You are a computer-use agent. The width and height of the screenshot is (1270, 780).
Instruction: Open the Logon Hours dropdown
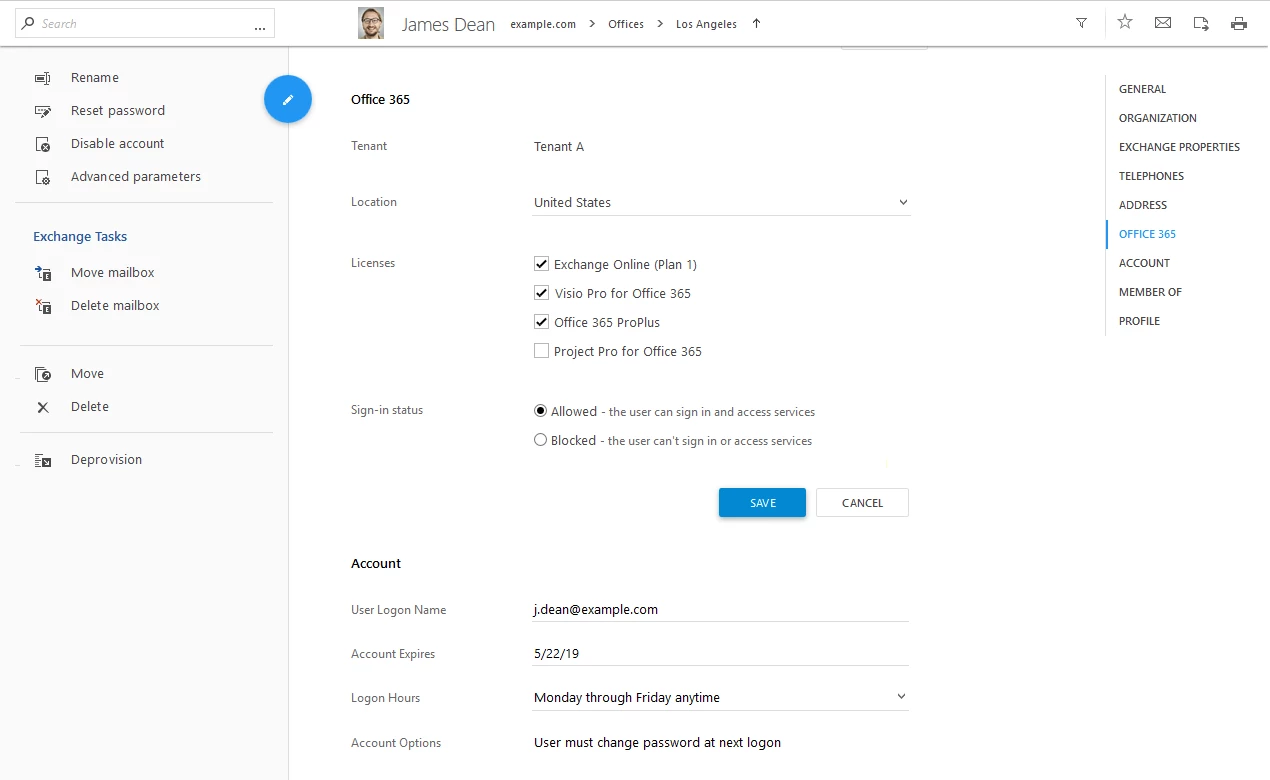(721, 697)
